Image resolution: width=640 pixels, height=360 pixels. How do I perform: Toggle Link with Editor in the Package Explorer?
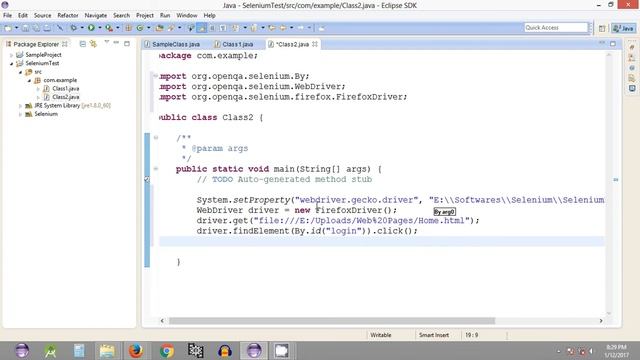point(93,44)
